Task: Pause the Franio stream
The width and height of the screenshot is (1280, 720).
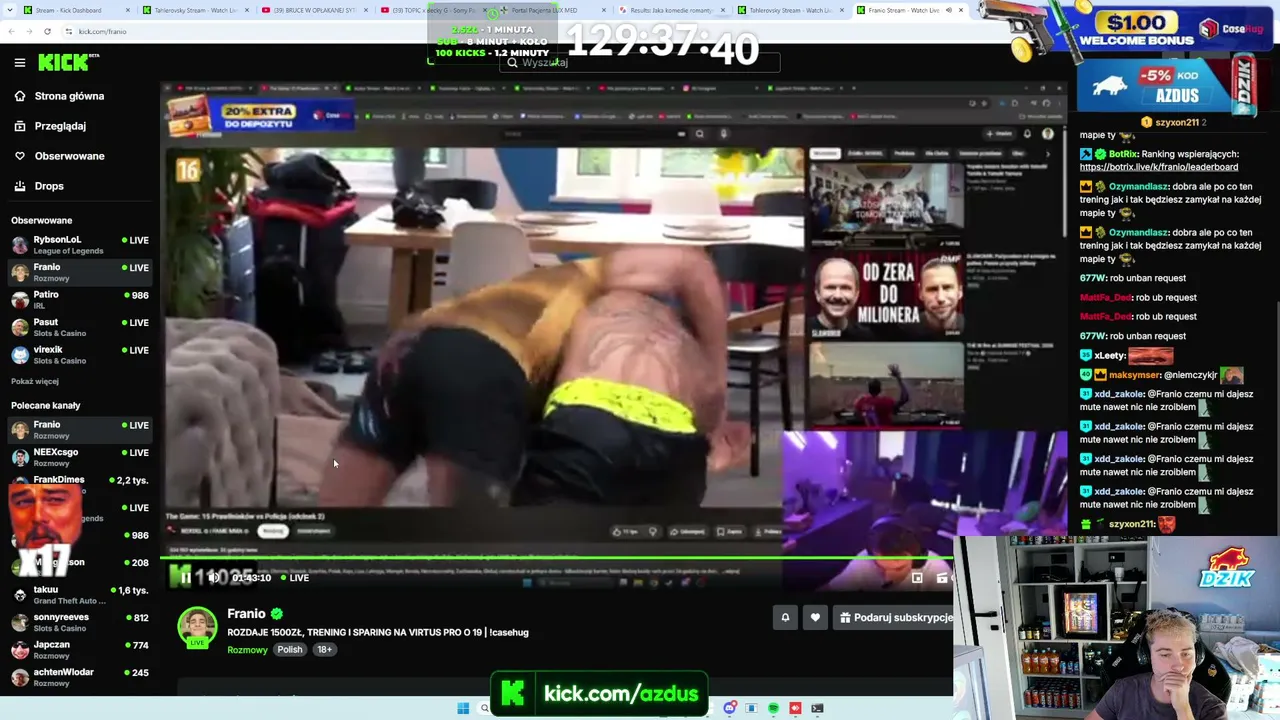Action: (x=185, y=578)
